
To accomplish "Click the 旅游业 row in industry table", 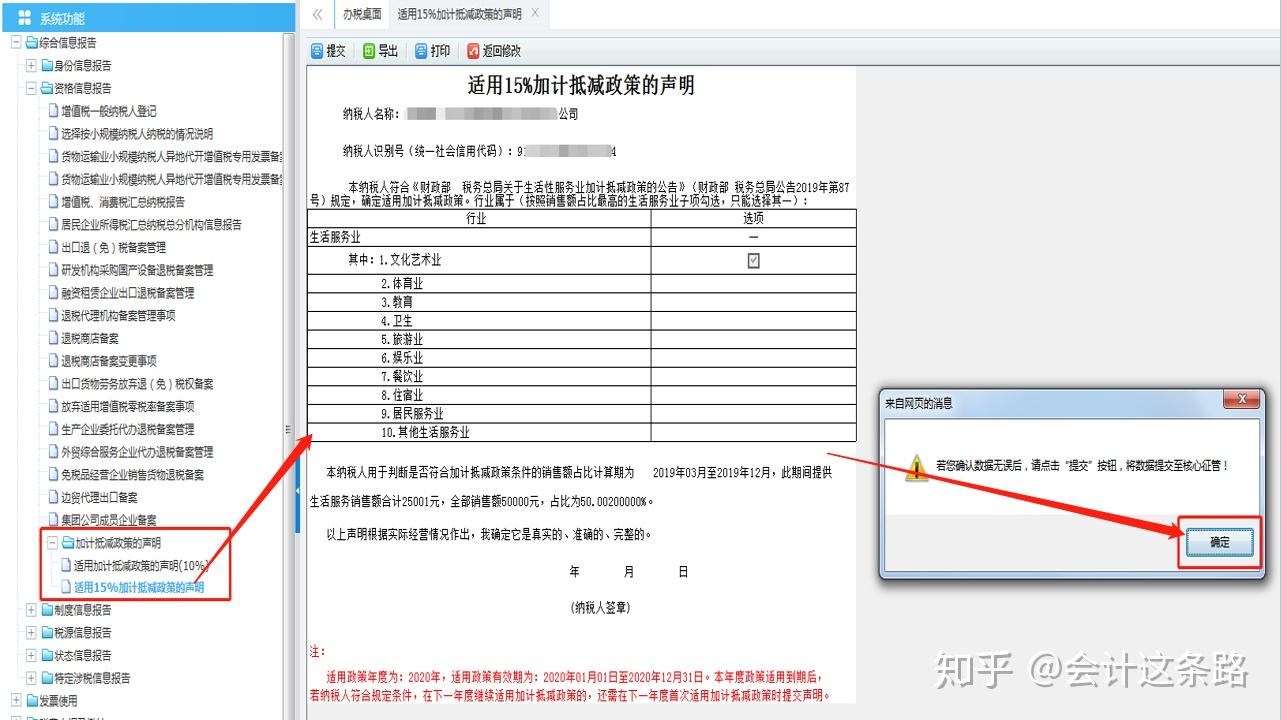I will point(582,339).
